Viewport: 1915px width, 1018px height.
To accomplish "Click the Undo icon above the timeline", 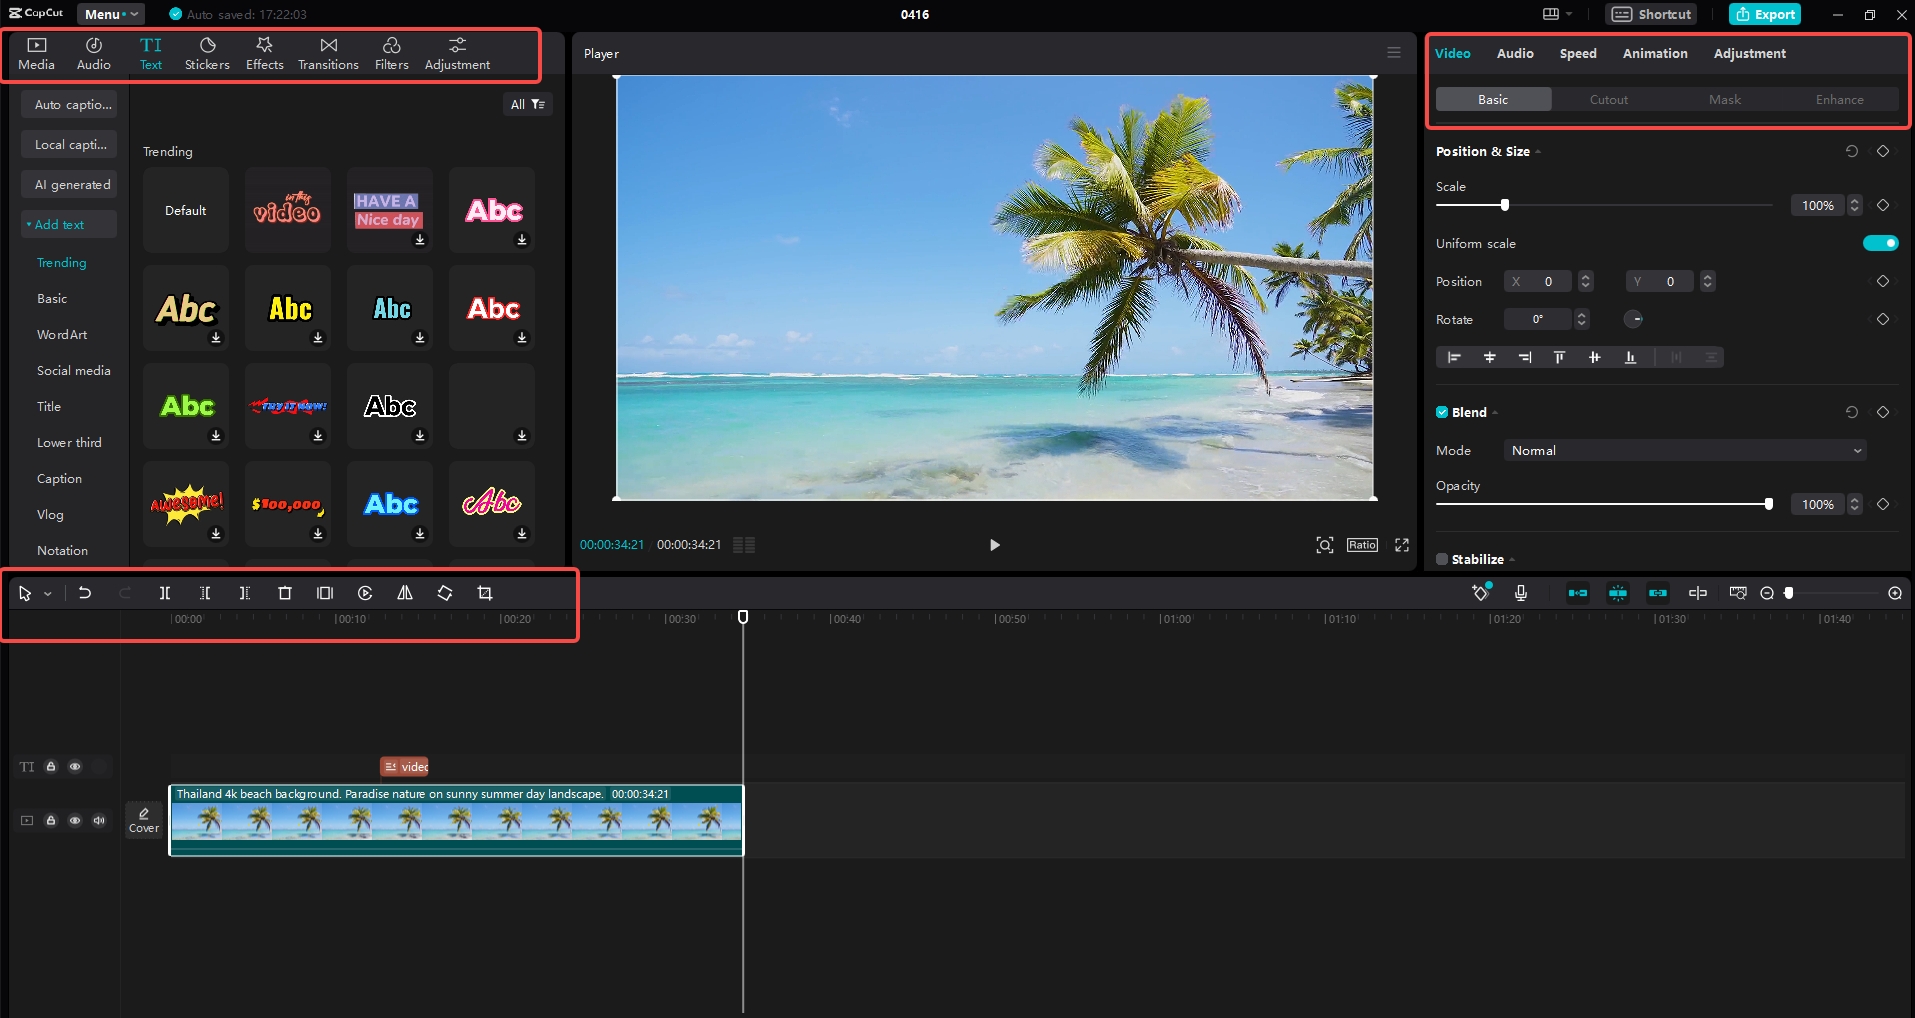I will pos(85,592).
